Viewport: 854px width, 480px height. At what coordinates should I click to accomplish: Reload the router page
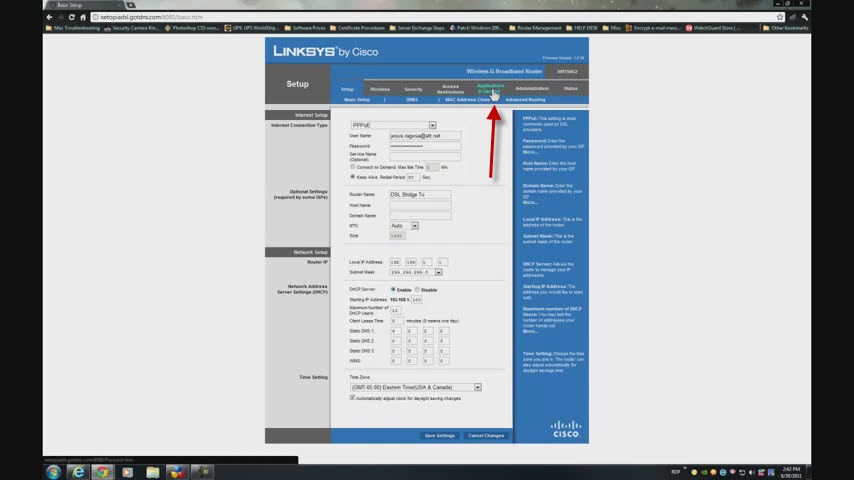click(71, 17)
